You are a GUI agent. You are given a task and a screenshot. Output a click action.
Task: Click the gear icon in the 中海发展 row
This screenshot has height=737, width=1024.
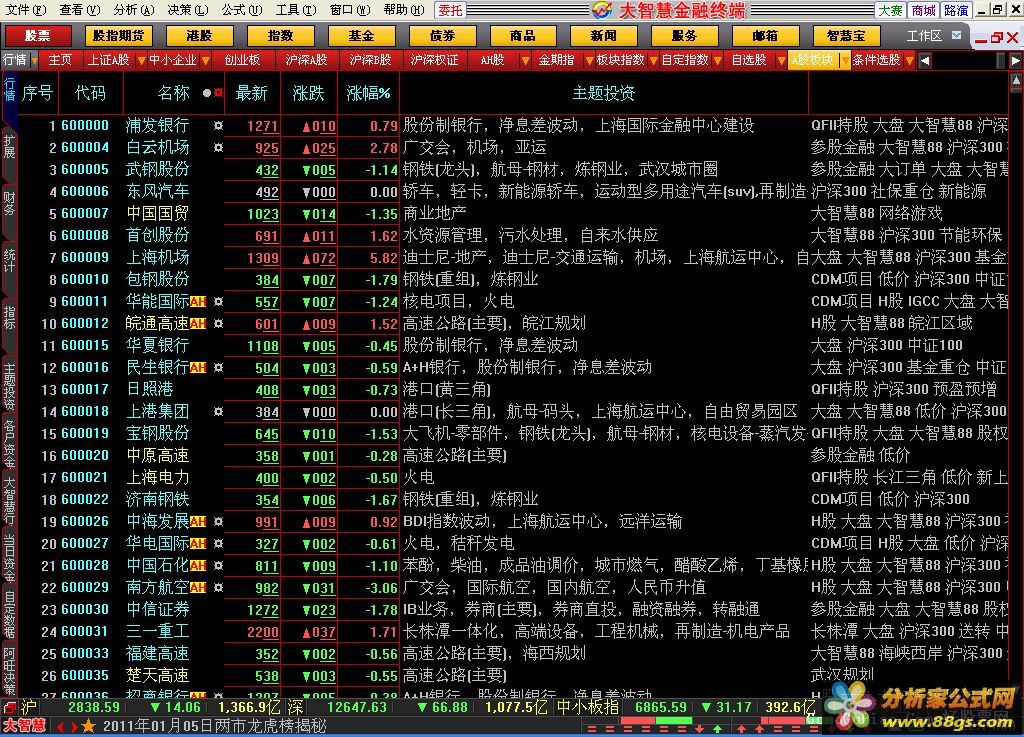coord(218,522)
